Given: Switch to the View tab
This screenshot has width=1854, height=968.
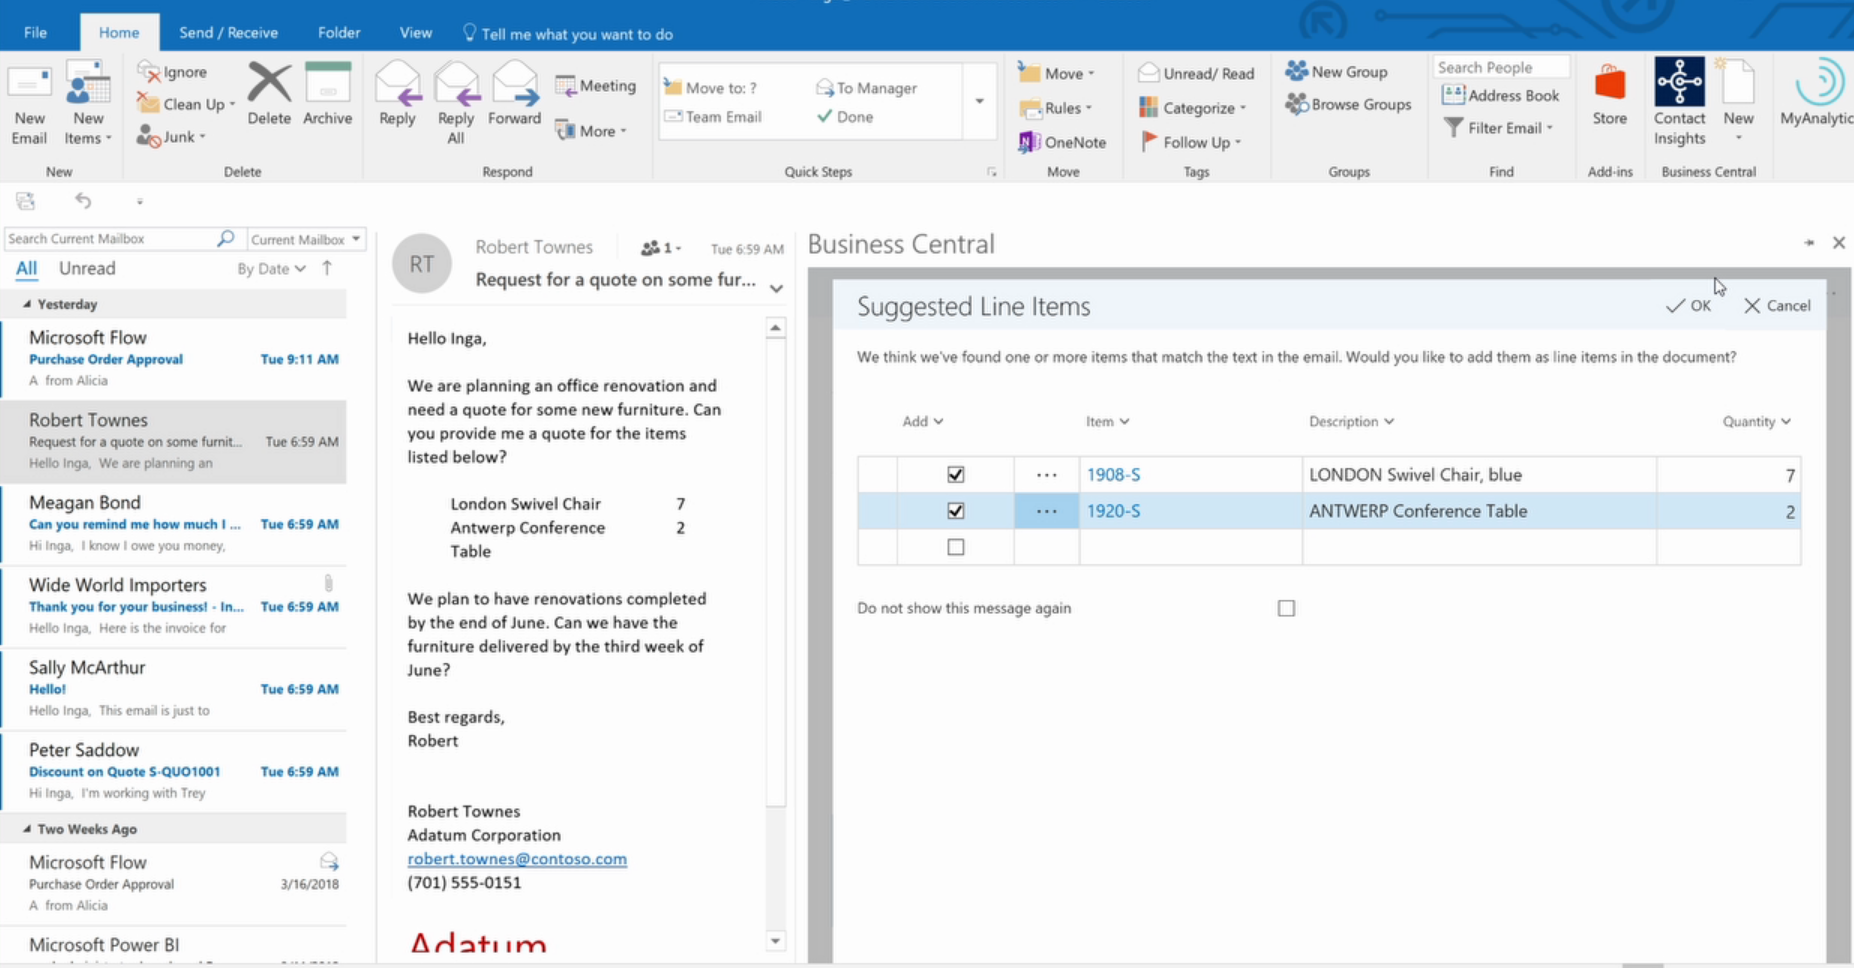Looking at the screenshot, I should pos(416,33).
